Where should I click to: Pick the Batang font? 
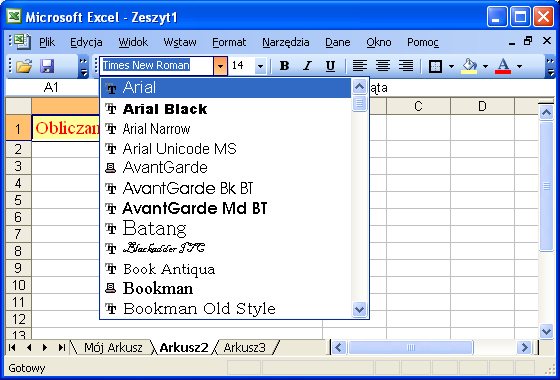pos(226,228)
